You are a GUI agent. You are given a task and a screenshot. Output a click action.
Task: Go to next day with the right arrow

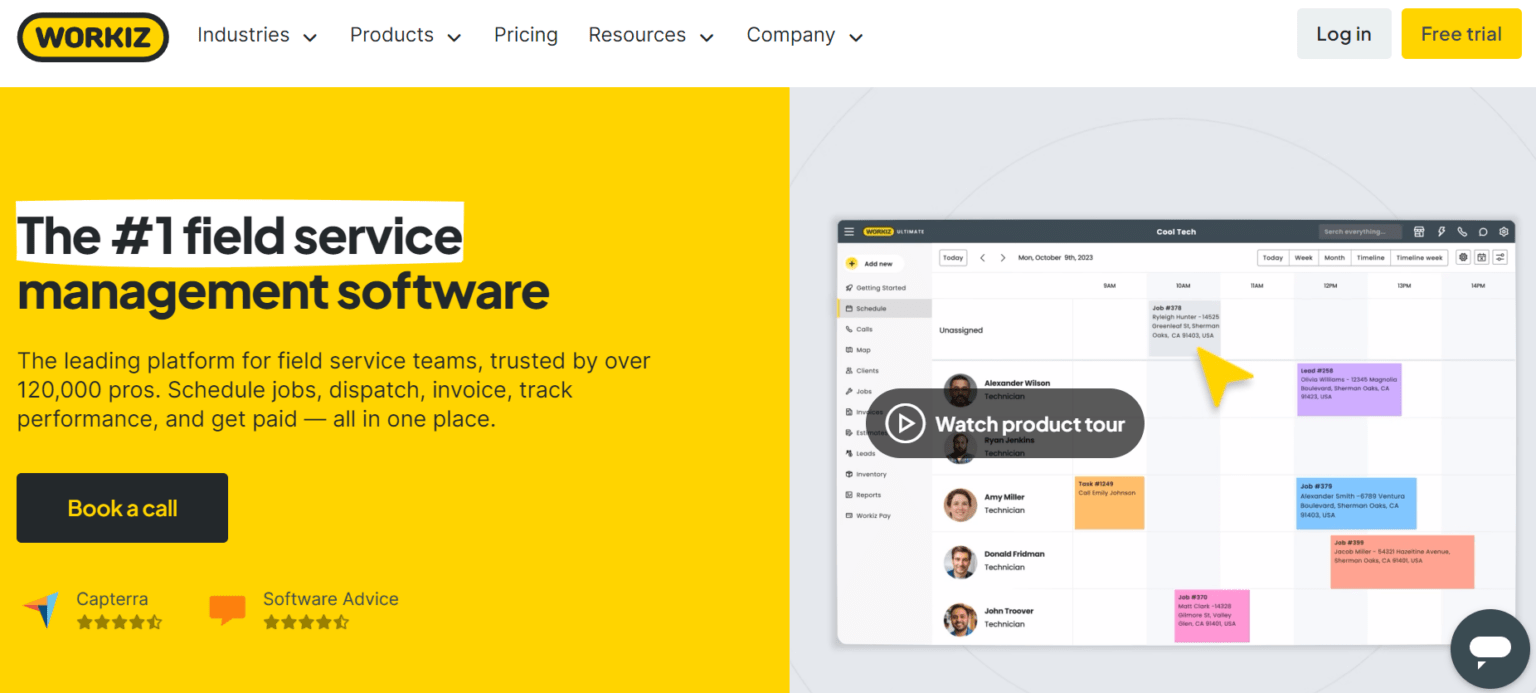(x=1003, y=258)
